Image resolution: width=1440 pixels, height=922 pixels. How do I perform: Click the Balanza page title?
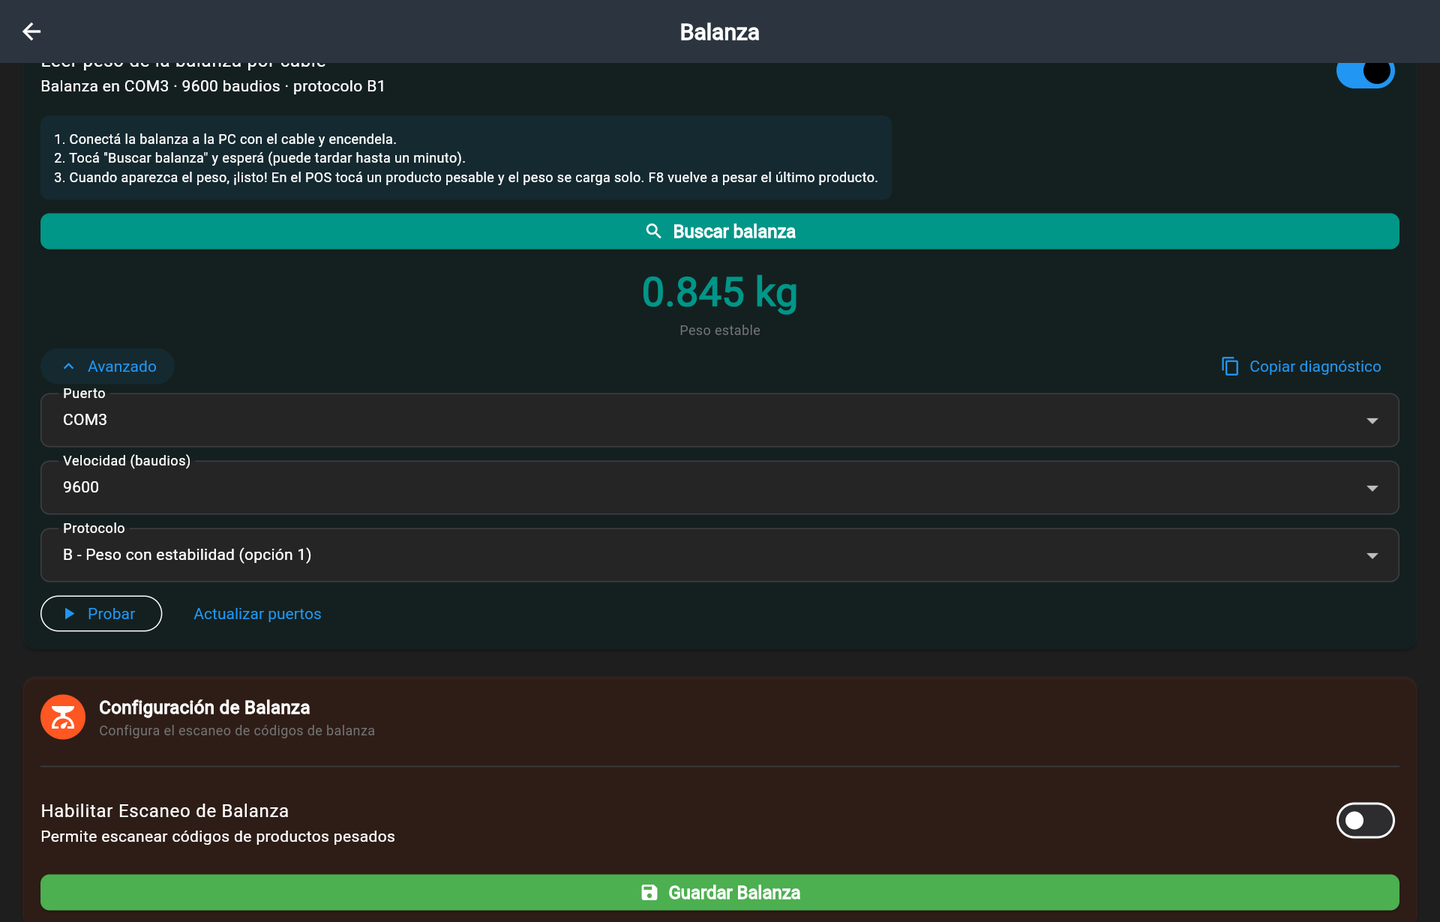[720, 32]
